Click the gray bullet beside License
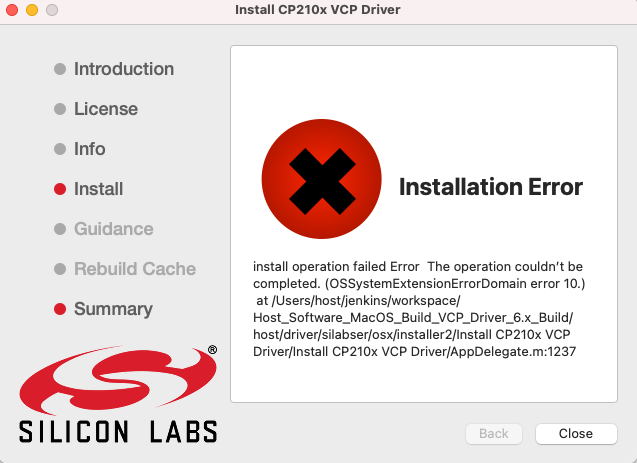 tap(60, 109)
